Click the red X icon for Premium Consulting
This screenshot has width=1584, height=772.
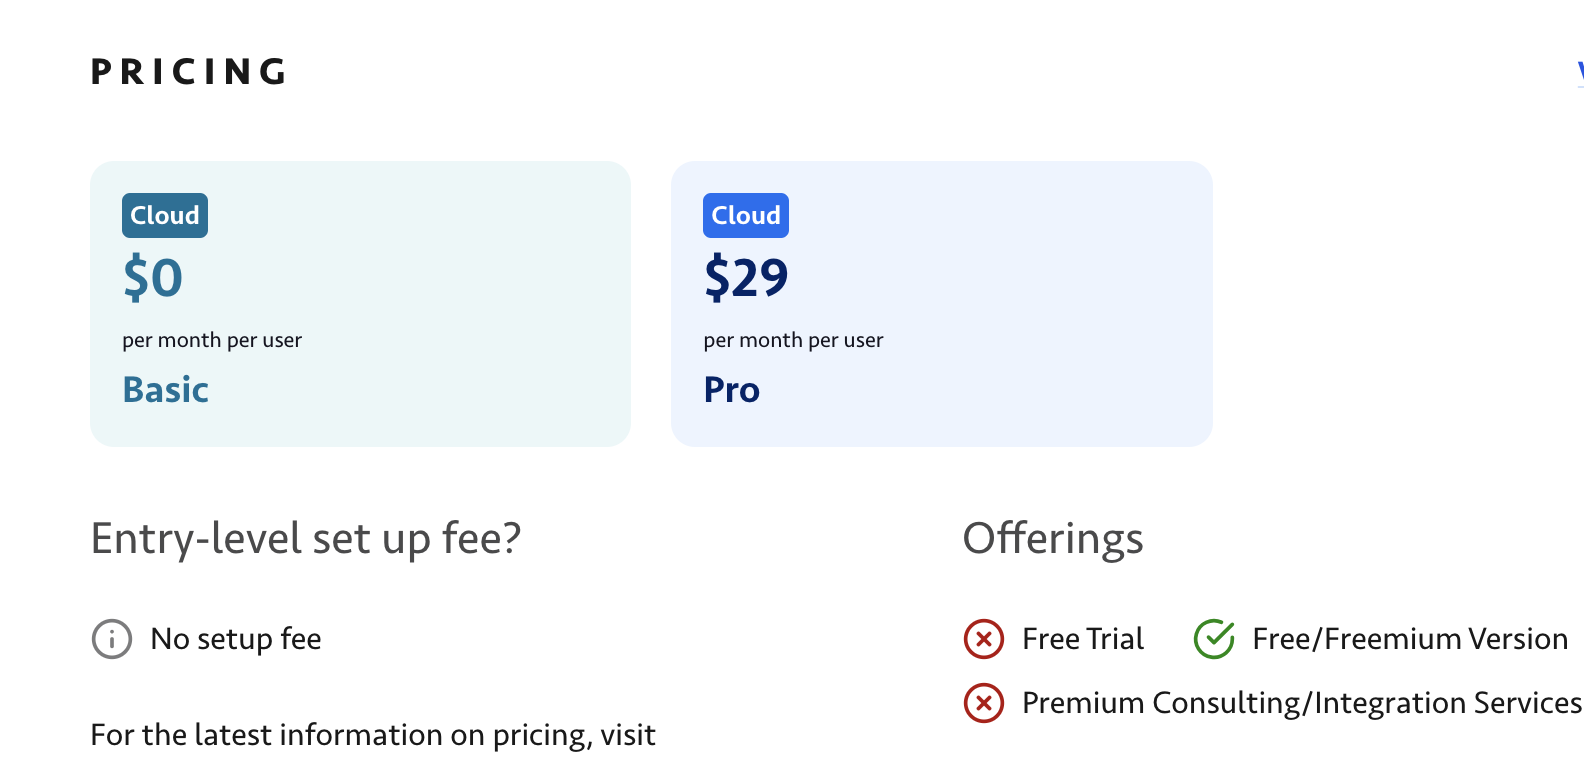tap(984, 703)
